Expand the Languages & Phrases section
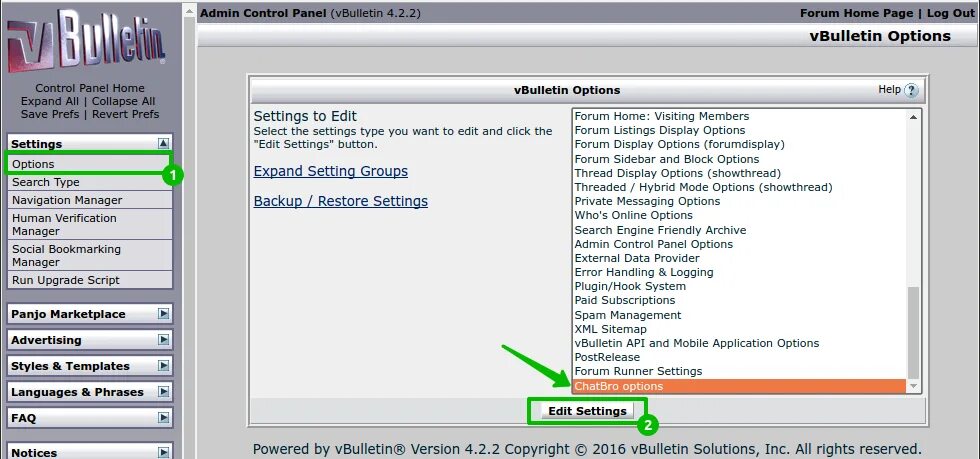Image resolution: width=980 pixels, height=459 pixels. 163,391
